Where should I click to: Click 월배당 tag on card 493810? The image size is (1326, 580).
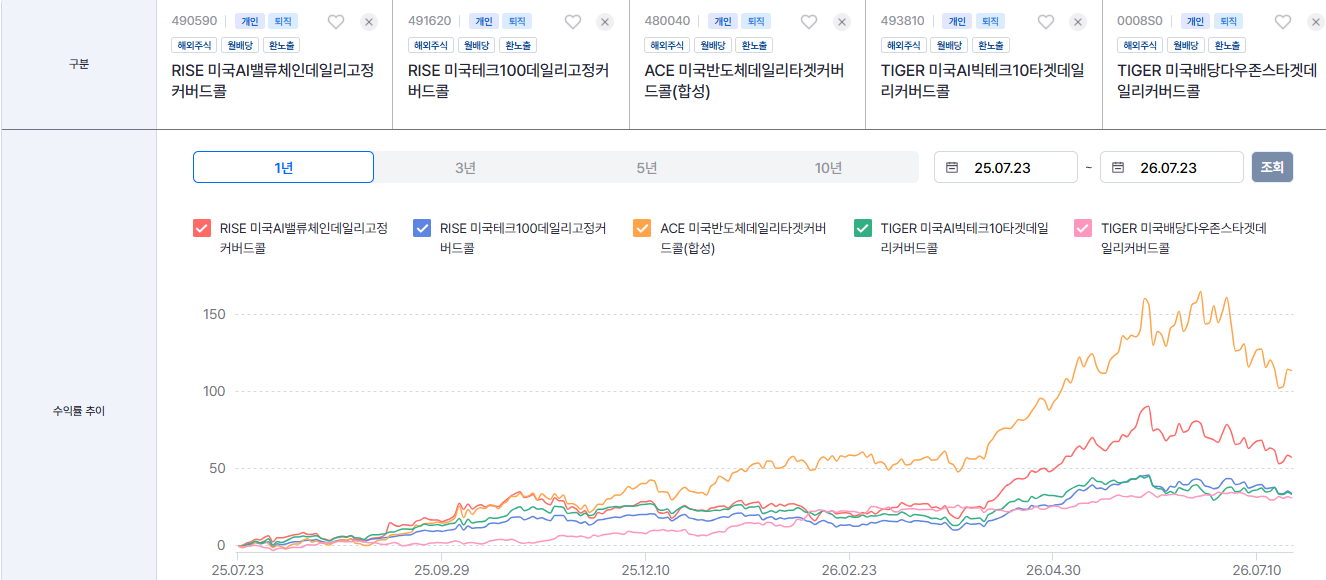[949, 45]
